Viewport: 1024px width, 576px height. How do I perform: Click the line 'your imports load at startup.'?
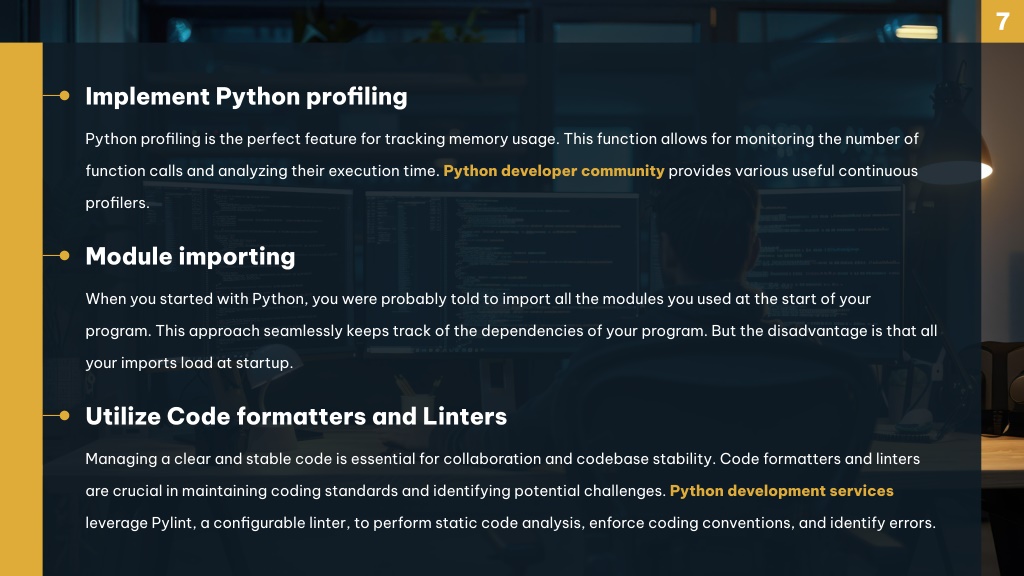point(189,363)
